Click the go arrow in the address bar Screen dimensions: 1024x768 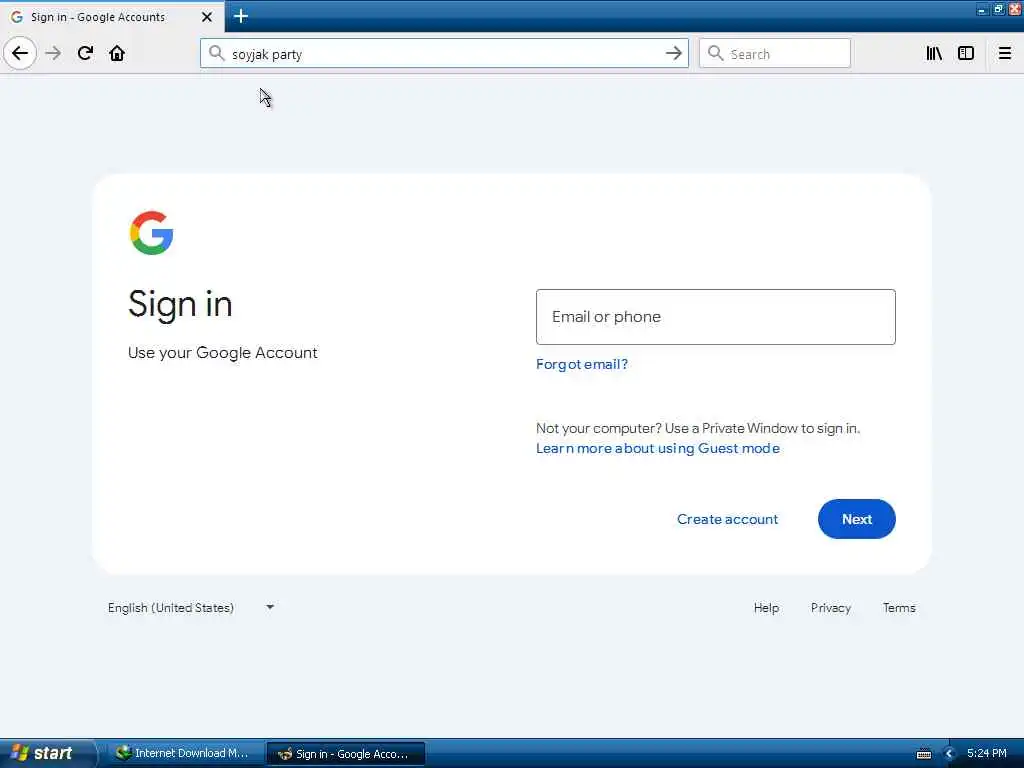(x=673, y=54)
